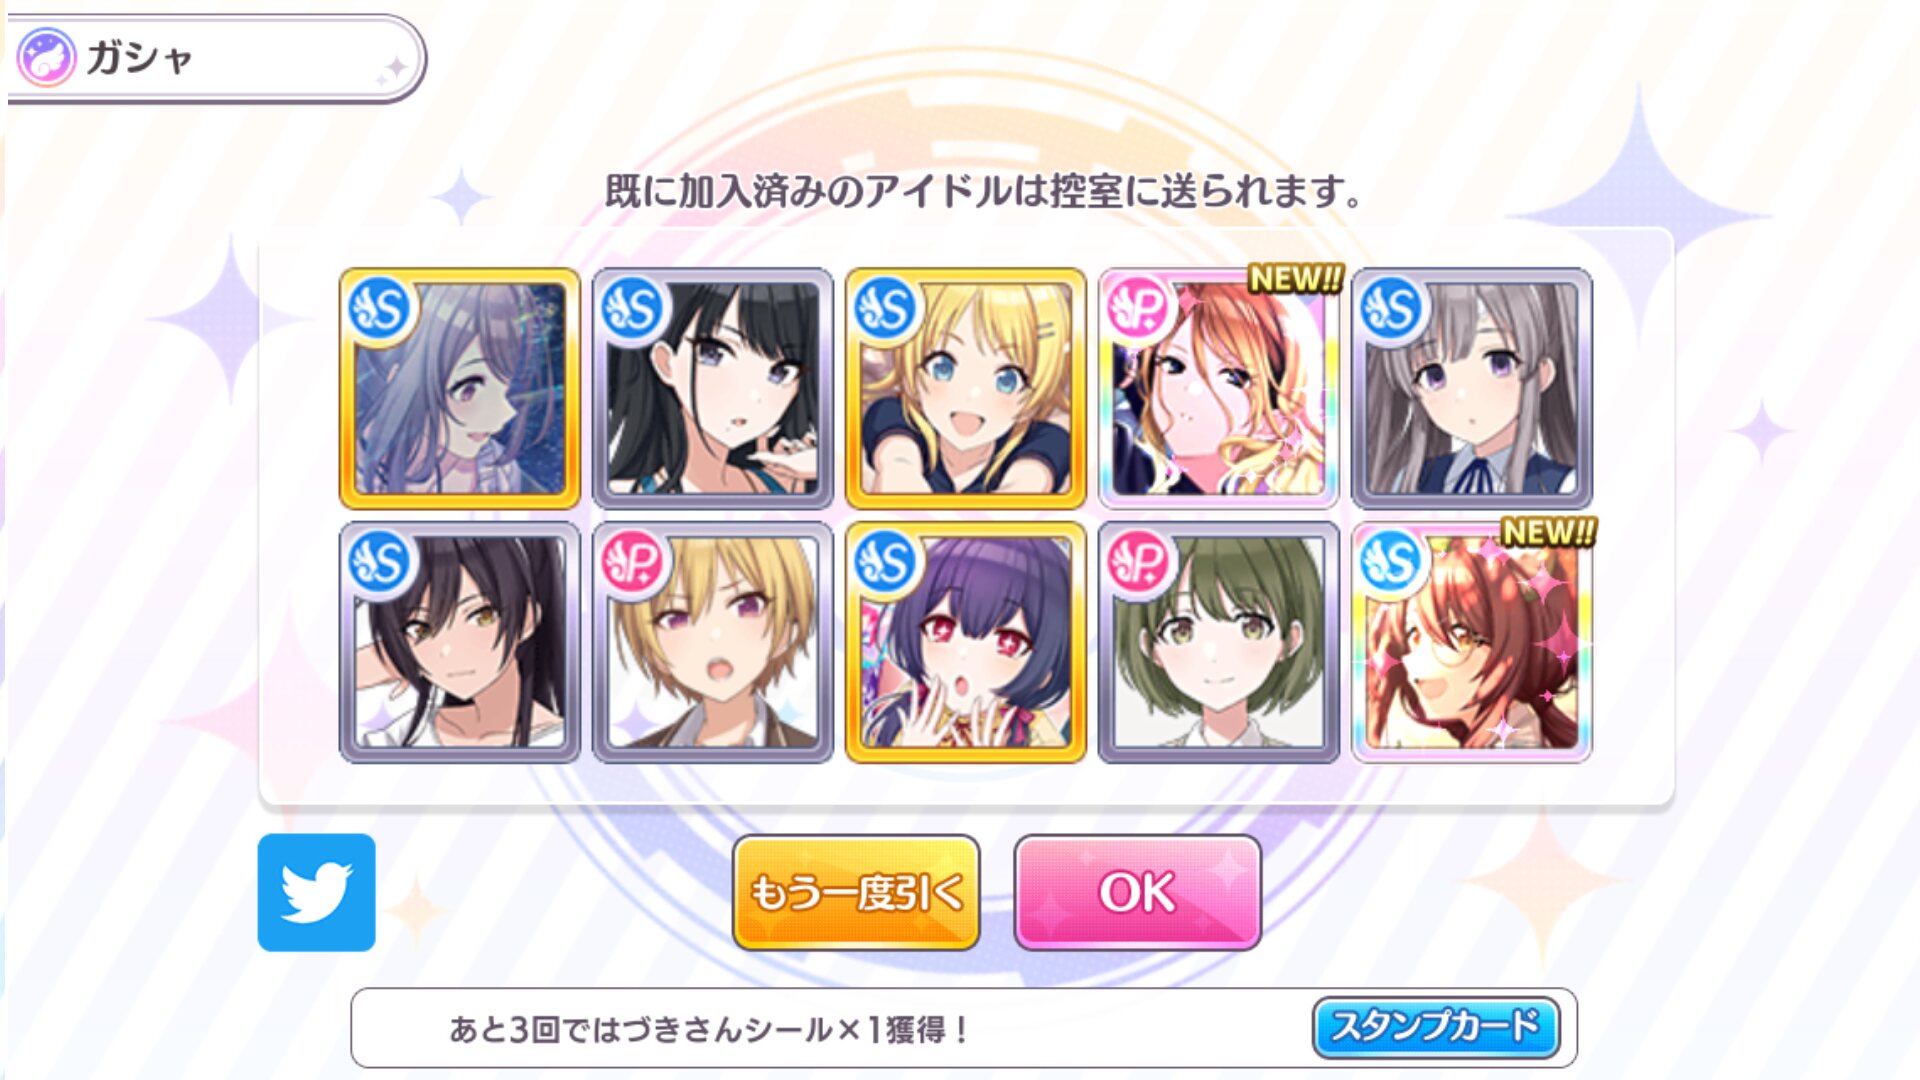1920x1080 pixels.
Task: Click the orange もう一度引く button
Action: (856, 892)
